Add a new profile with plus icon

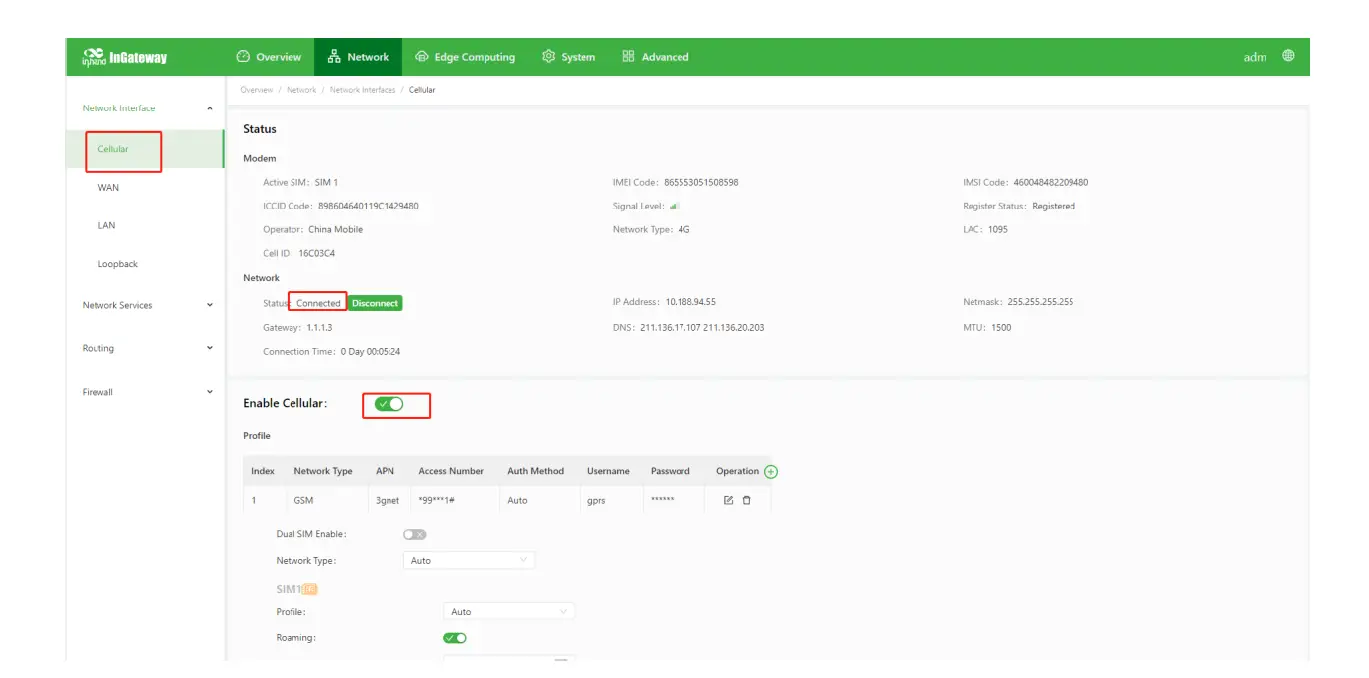click(771, 472)
